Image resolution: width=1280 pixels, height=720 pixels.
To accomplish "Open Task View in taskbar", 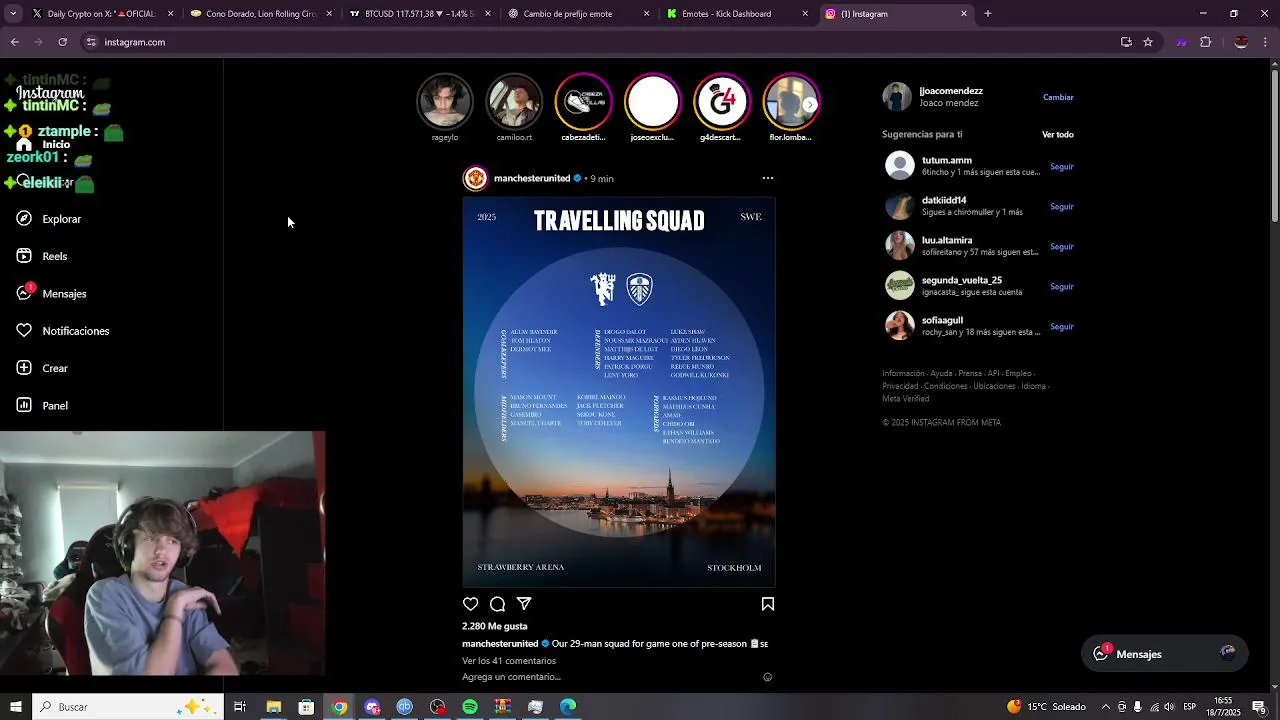I will 240,707.
